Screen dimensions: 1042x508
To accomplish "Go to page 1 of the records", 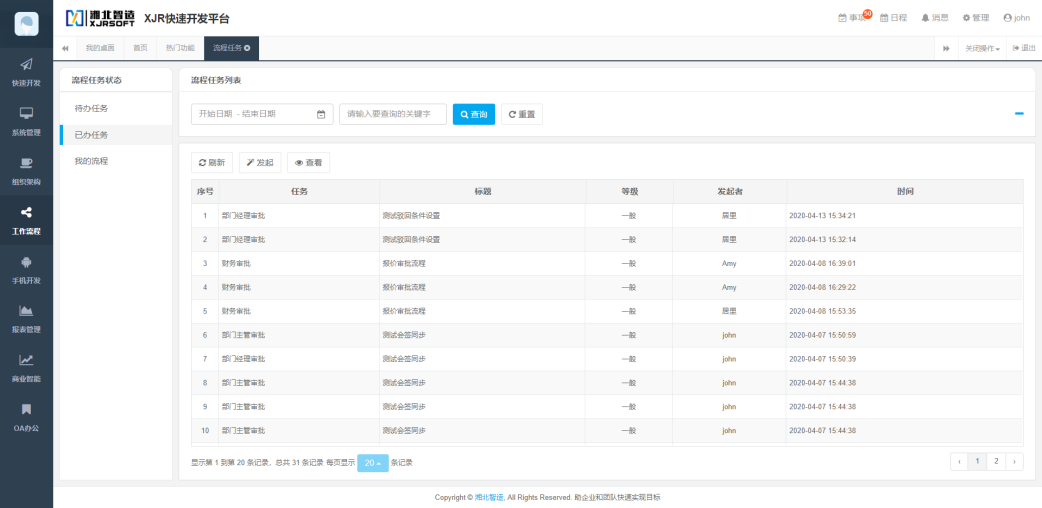I will point(977,461).
